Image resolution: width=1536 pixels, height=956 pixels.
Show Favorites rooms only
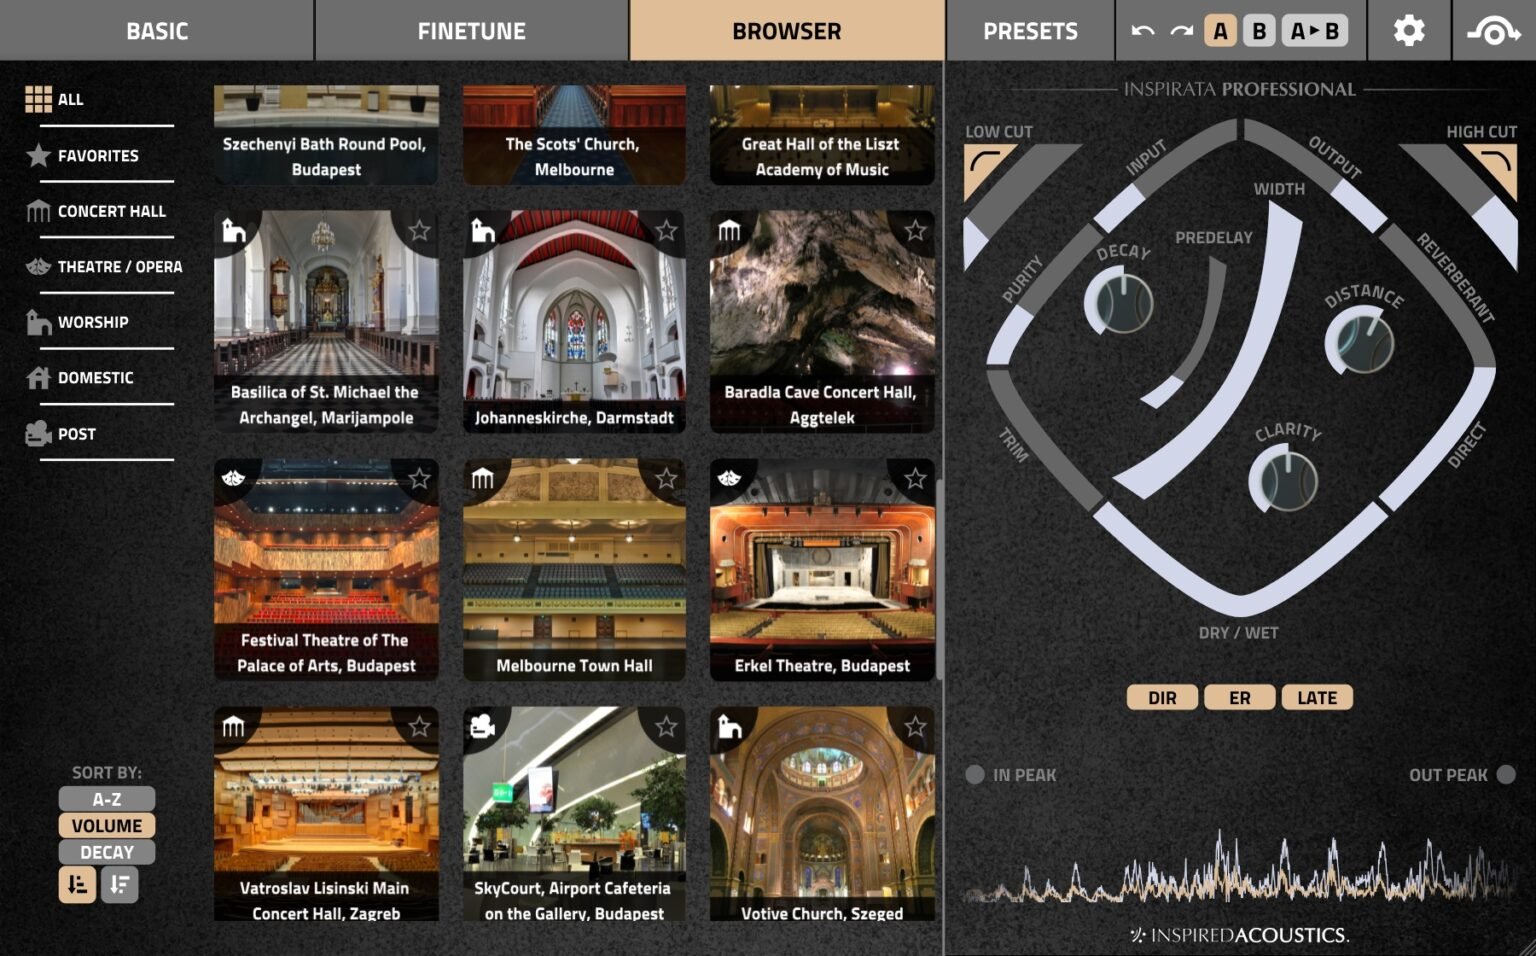click(83, 155)
